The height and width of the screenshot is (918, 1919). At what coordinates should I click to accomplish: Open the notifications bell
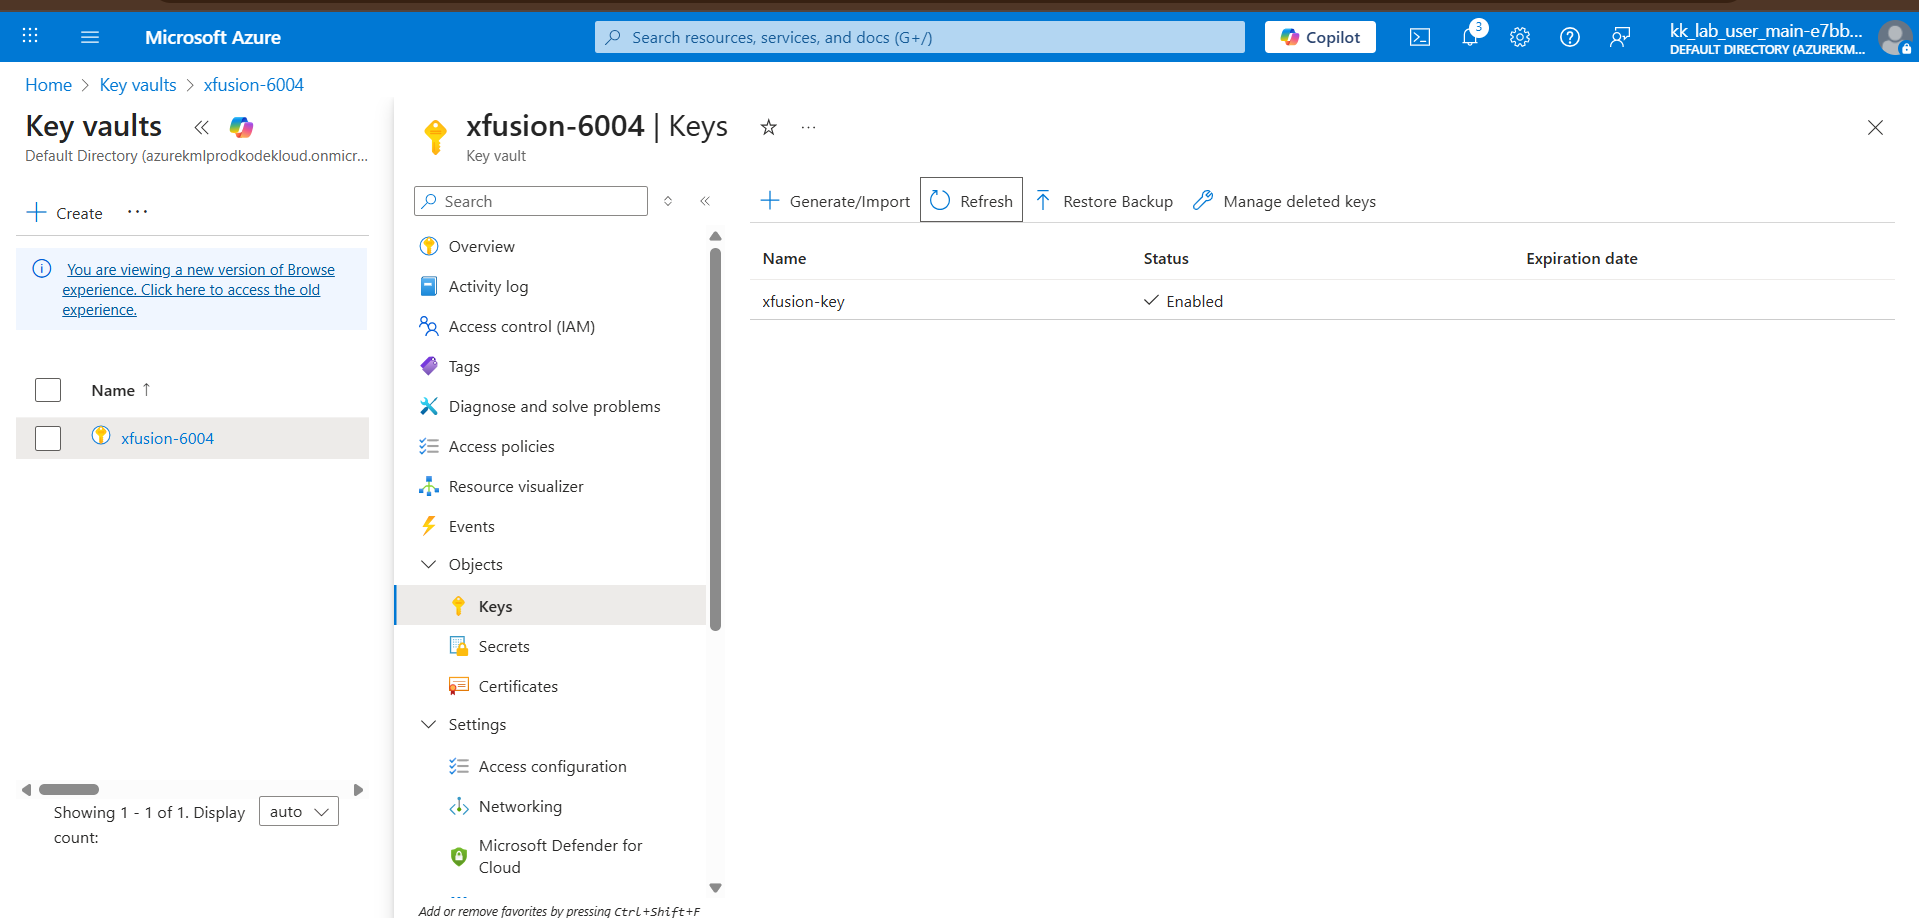pos(1470,37)
